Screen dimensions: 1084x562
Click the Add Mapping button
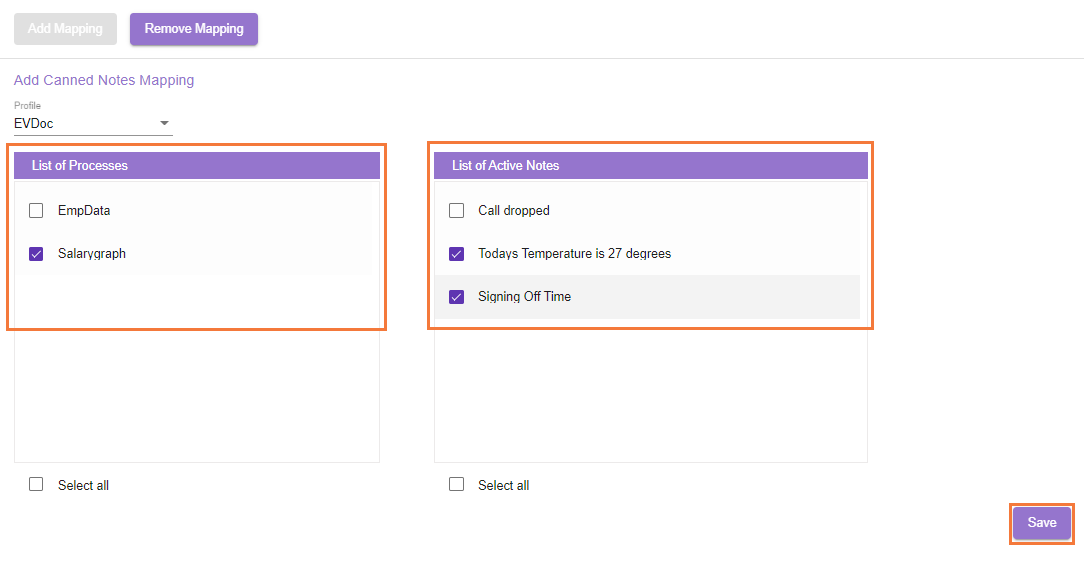tap(65, 29)
